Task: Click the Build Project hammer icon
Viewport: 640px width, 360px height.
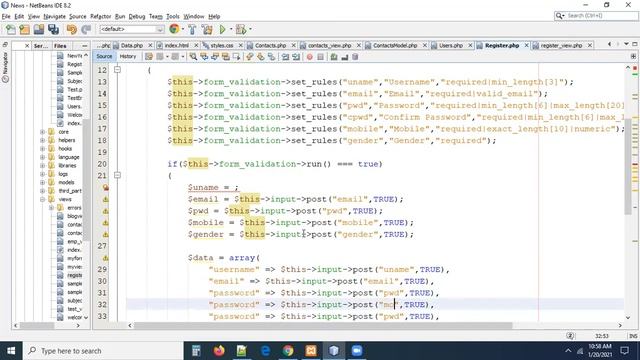Action: point(192,29)
